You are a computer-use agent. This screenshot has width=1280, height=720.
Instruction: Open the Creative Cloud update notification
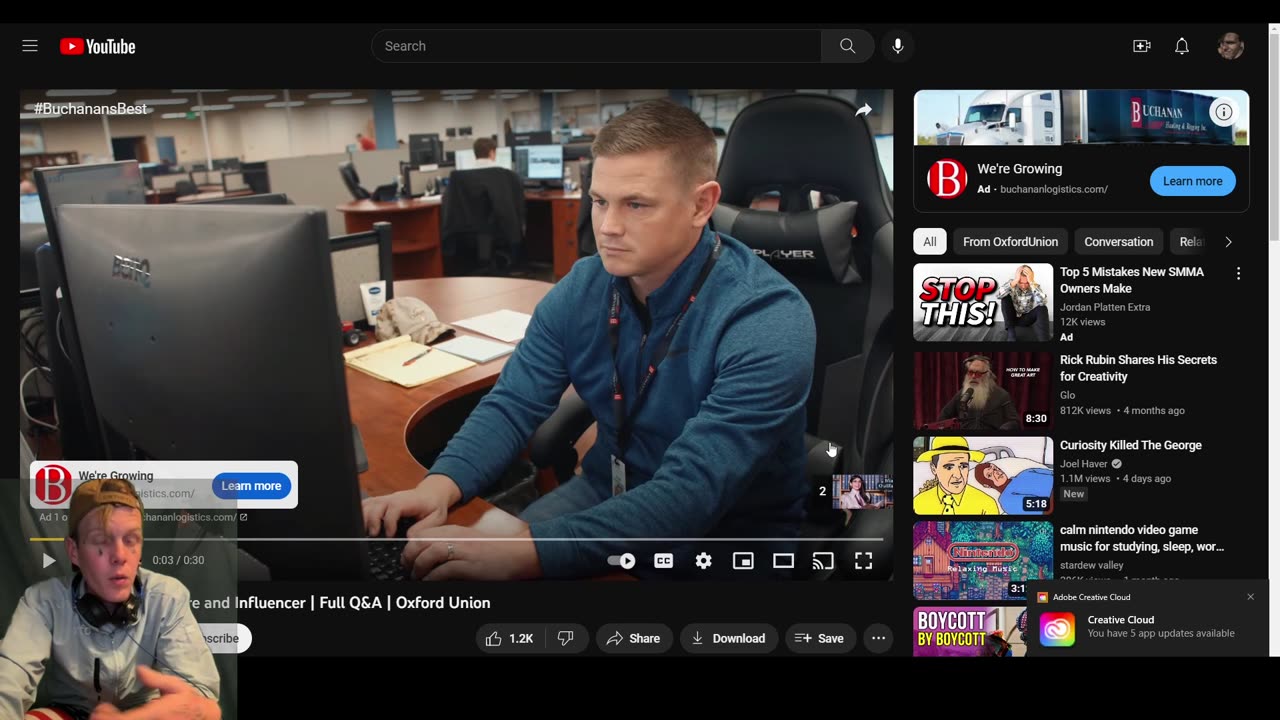click(x=1146, y=619)
